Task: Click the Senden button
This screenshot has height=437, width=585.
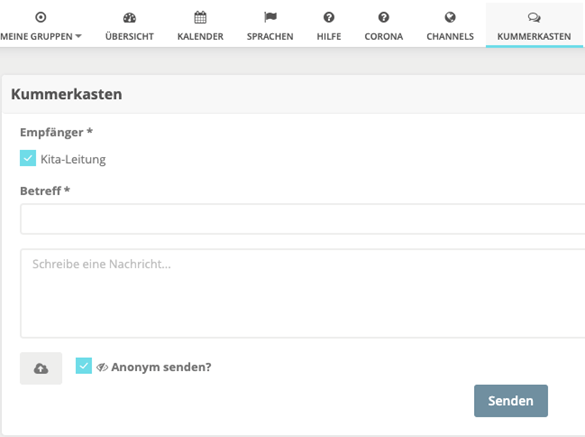Action: 511,401
